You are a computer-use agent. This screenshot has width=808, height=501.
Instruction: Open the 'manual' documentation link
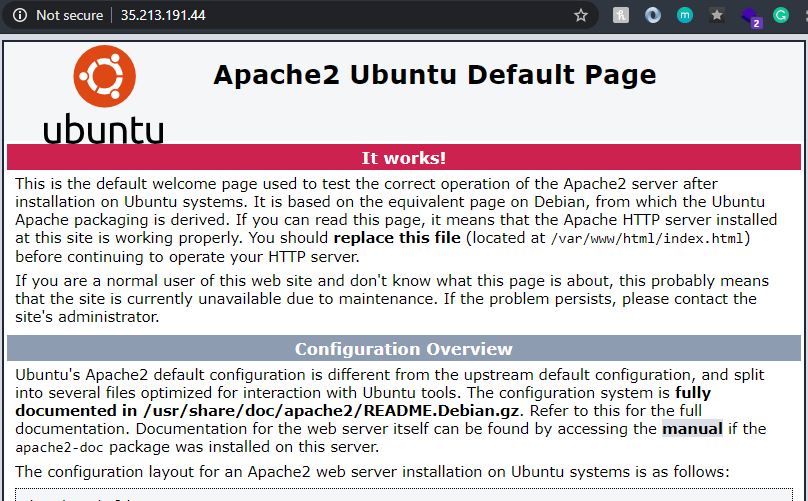coord(692,429)
